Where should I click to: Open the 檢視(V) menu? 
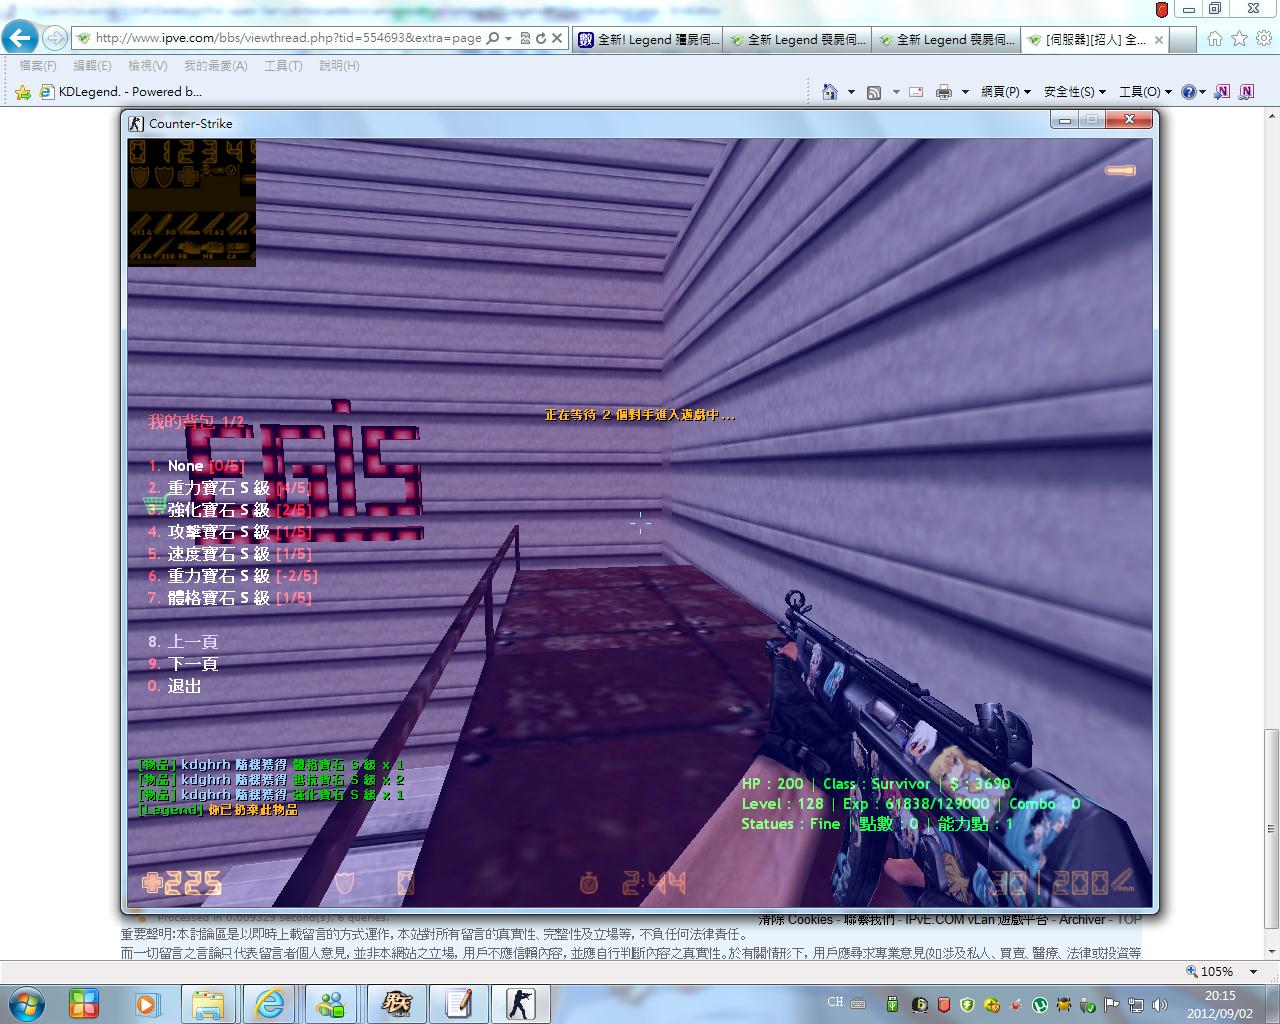coord(147,66)
